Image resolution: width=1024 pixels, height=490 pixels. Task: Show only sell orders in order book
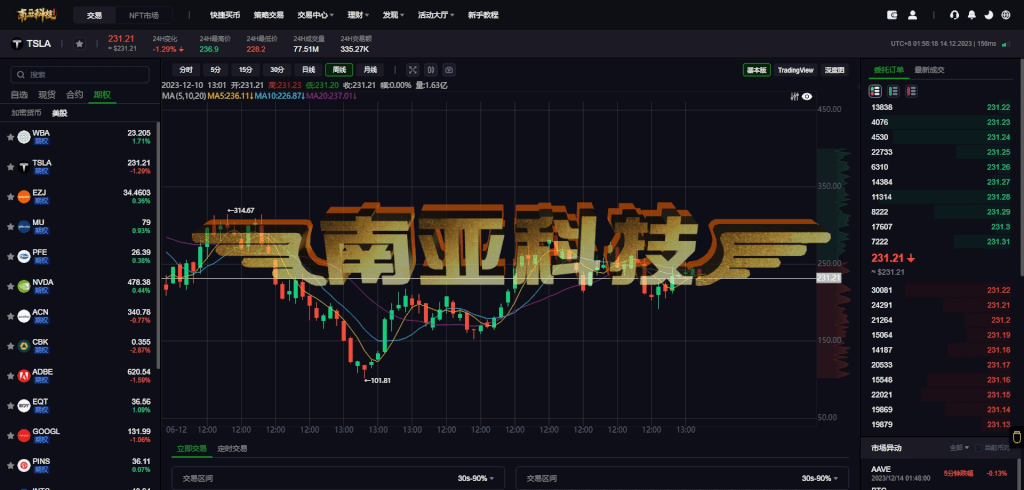coord(911,91)
